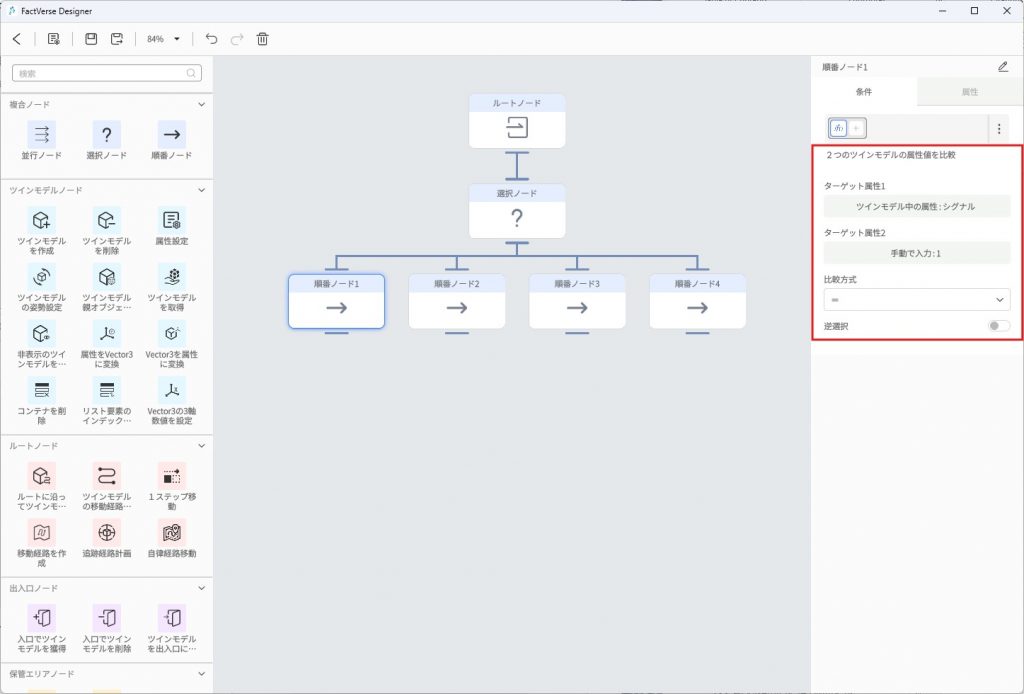Click the 検索 search box
Viewport: 1024px width, 694px height.
point(106,73)
